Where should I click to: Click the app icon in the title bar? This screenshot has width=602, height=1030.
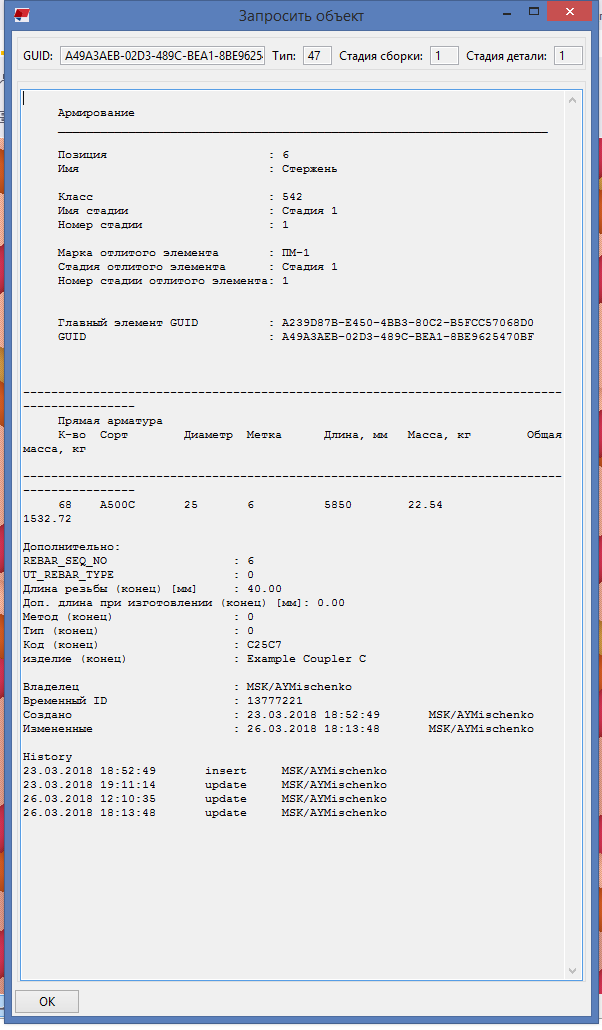point(22,14)
